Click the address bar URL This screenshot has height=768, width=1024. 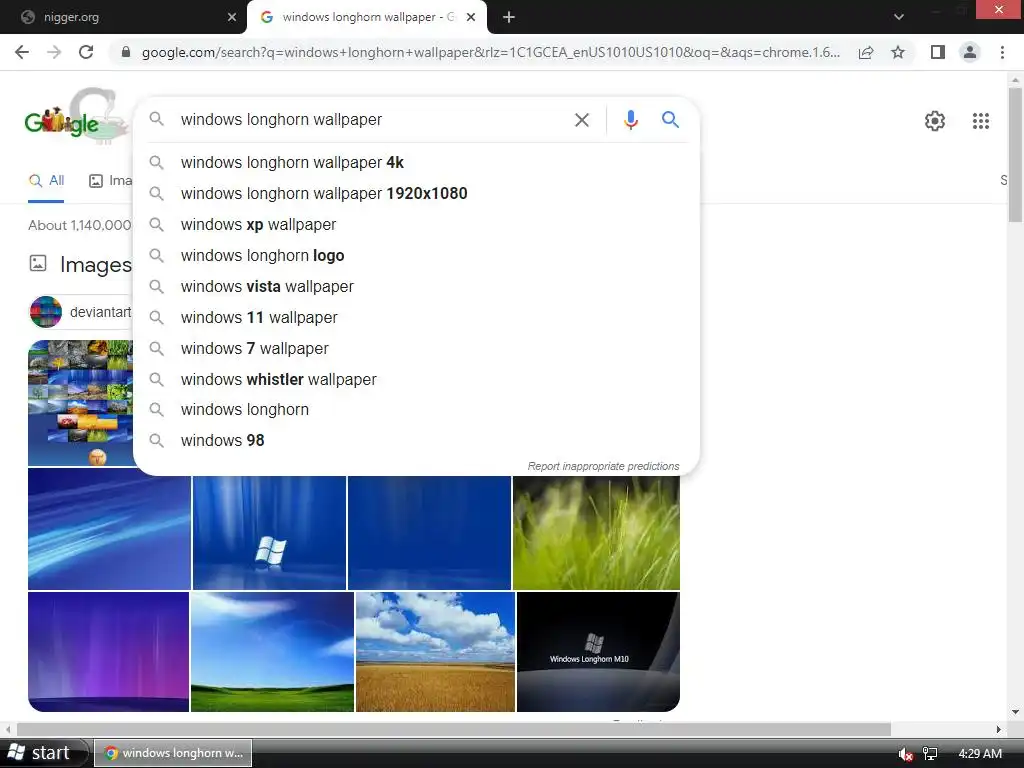(x=490, y=52)
